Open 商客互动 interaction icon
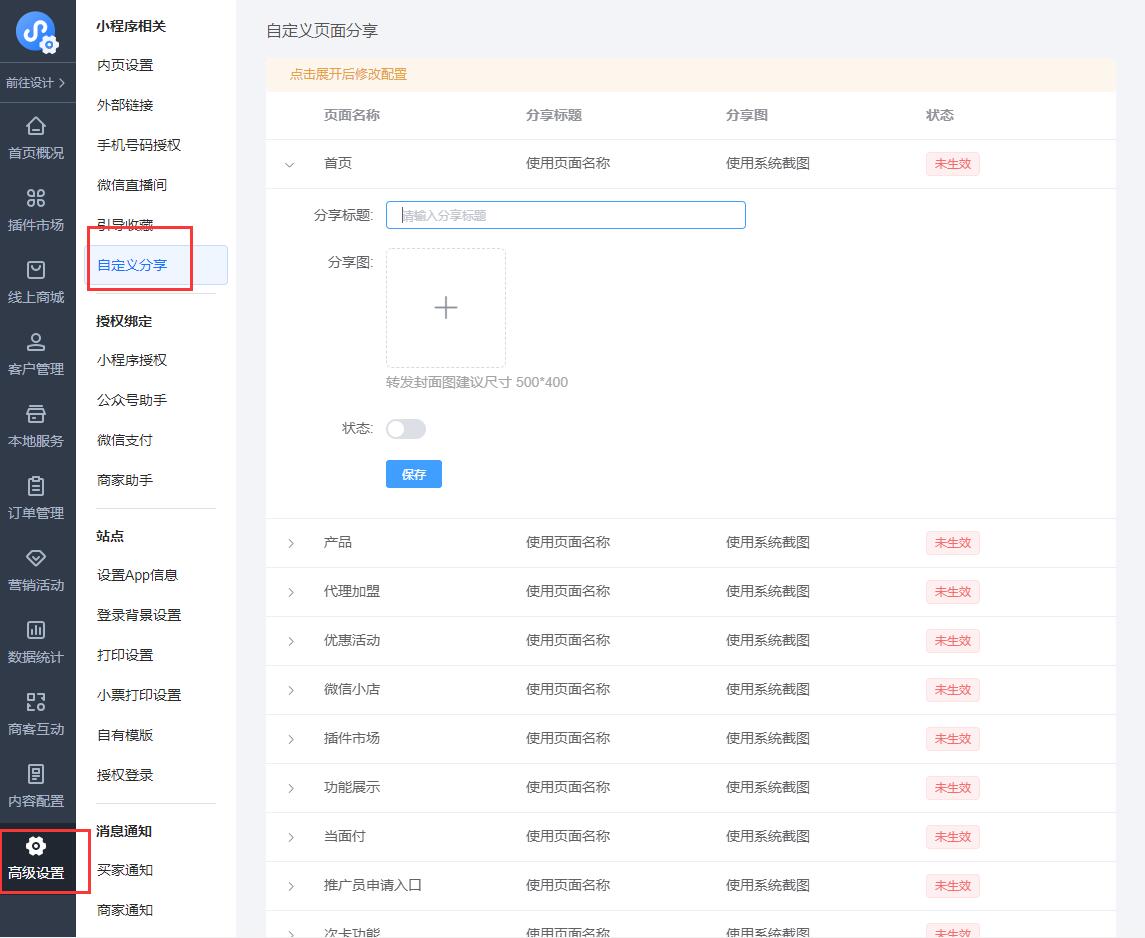This screenshot has width=1145, height=938. (x=36, y=702)
